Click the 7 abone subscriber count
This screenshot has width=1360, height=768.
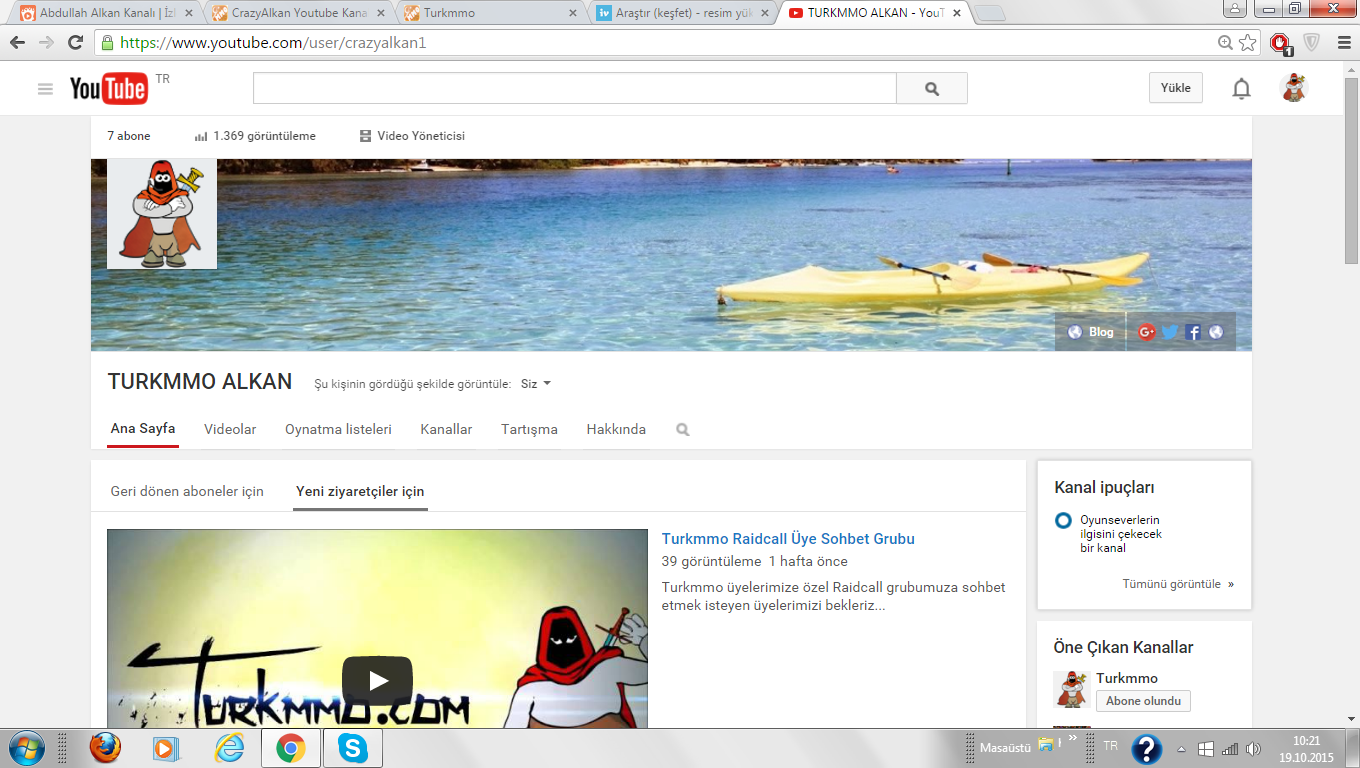click(x=129, y=136)
